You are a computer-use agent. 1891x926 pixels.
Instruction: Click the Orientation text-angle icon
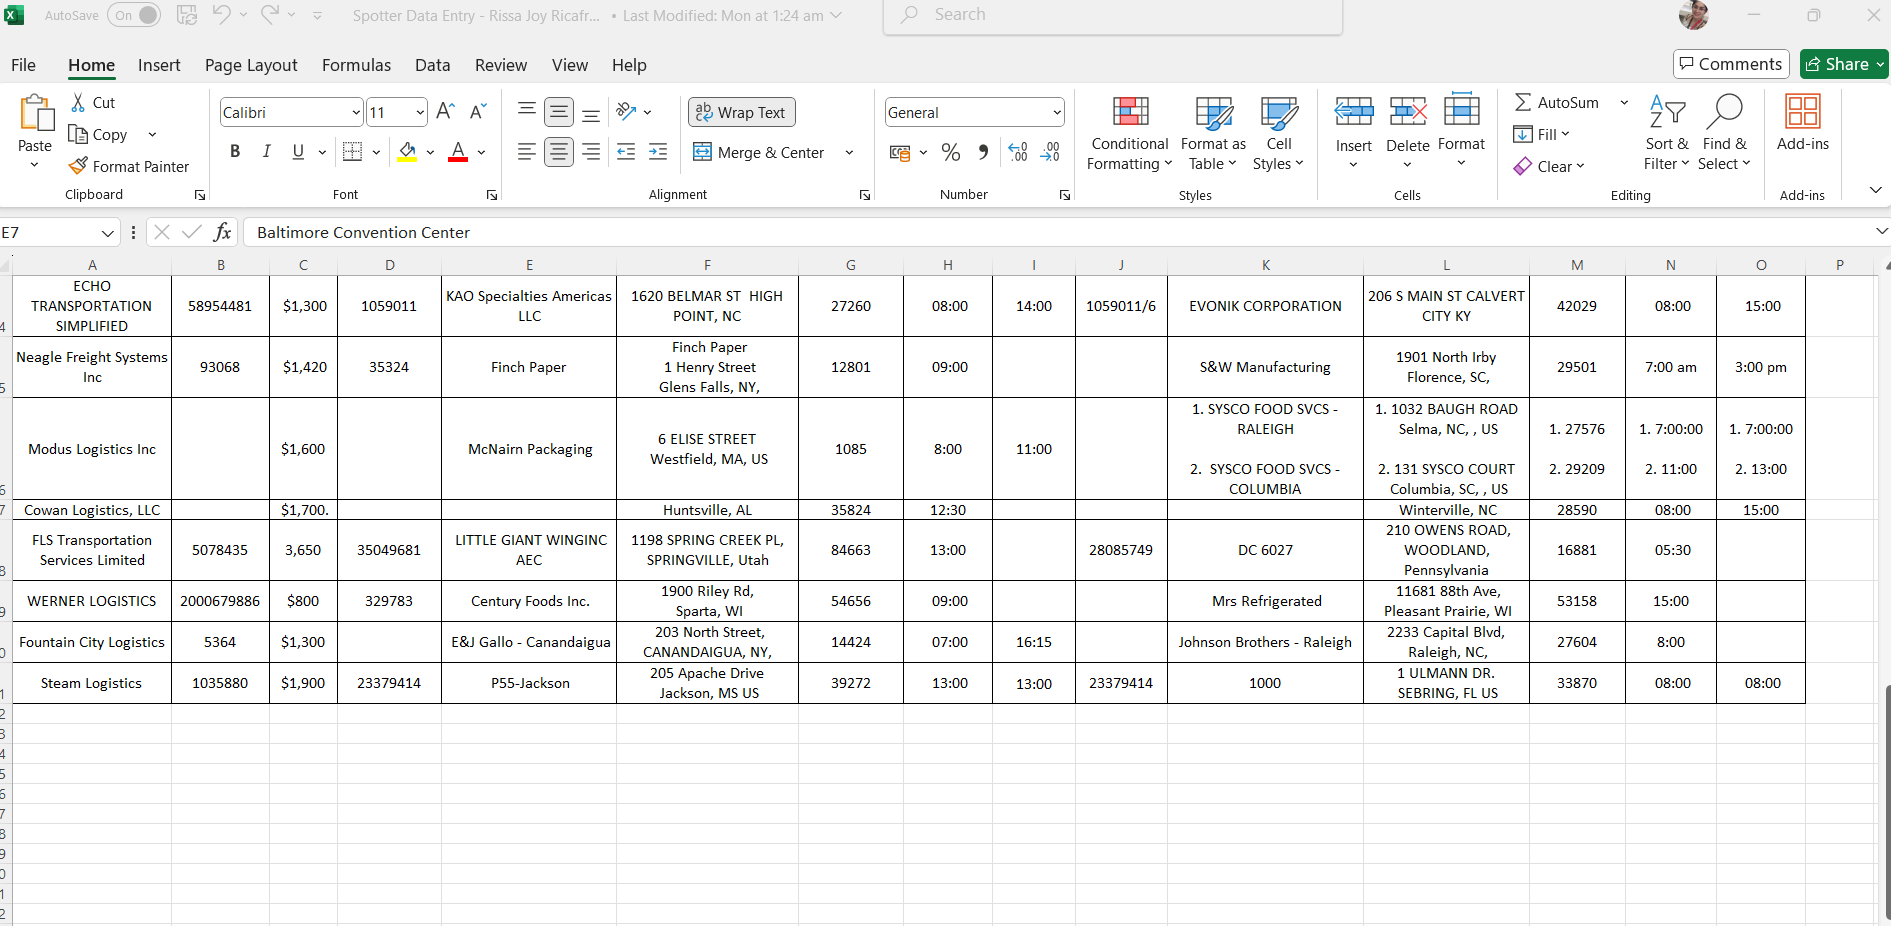(x=627, y=111)
